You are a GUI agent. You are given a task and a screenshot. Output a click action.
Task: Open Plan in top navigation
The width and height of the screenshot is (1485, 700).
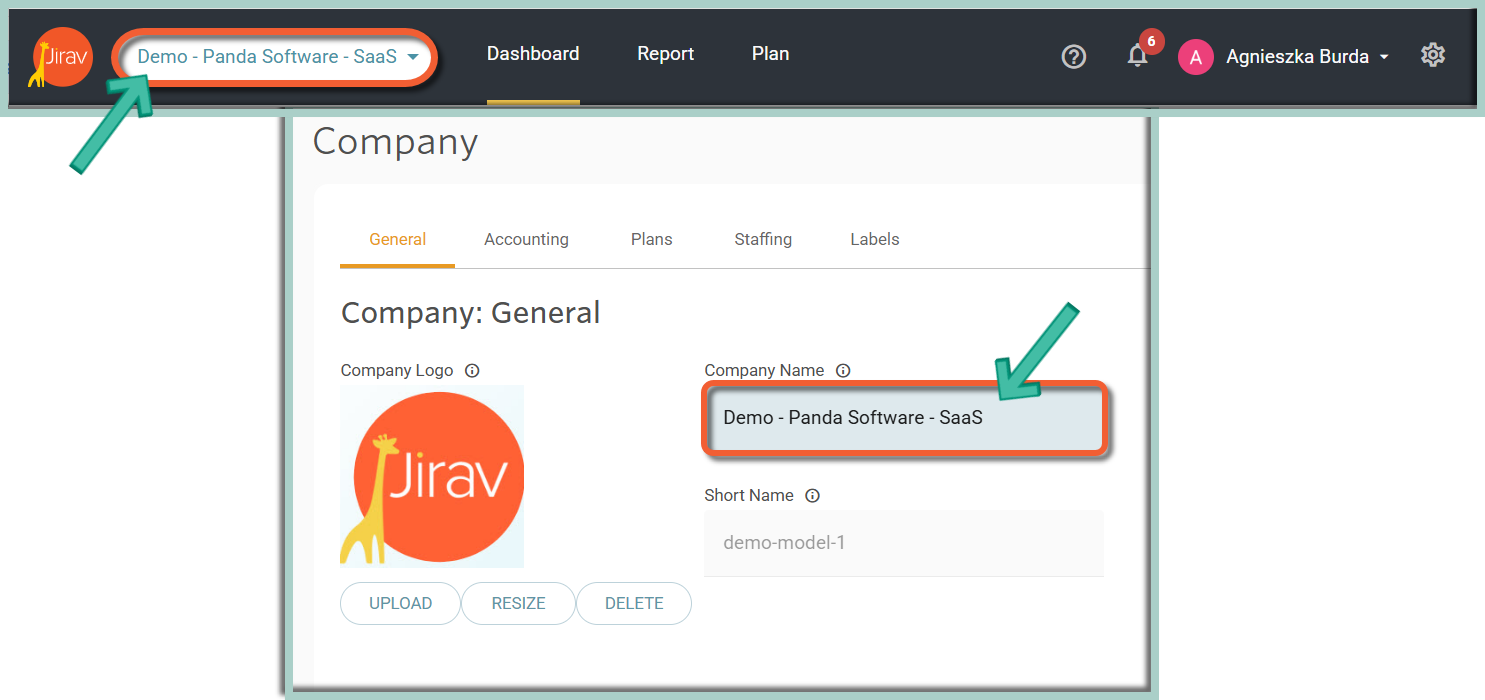771,54
